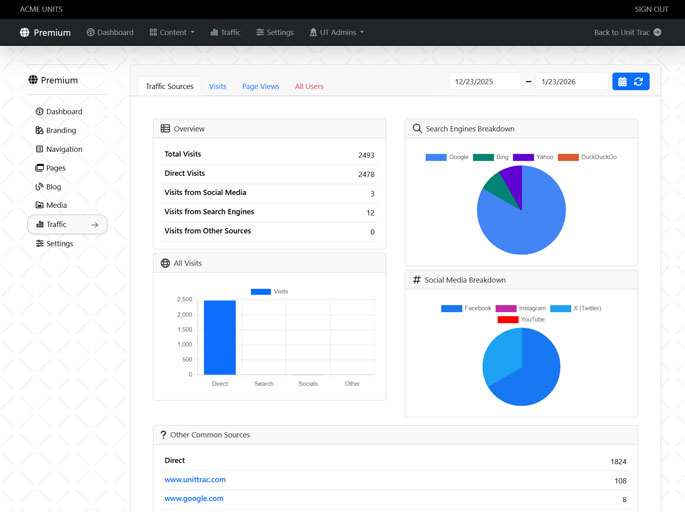685x512 pixels.
Task: Expand the UT Admins dropdown
Action: point(336,32)
